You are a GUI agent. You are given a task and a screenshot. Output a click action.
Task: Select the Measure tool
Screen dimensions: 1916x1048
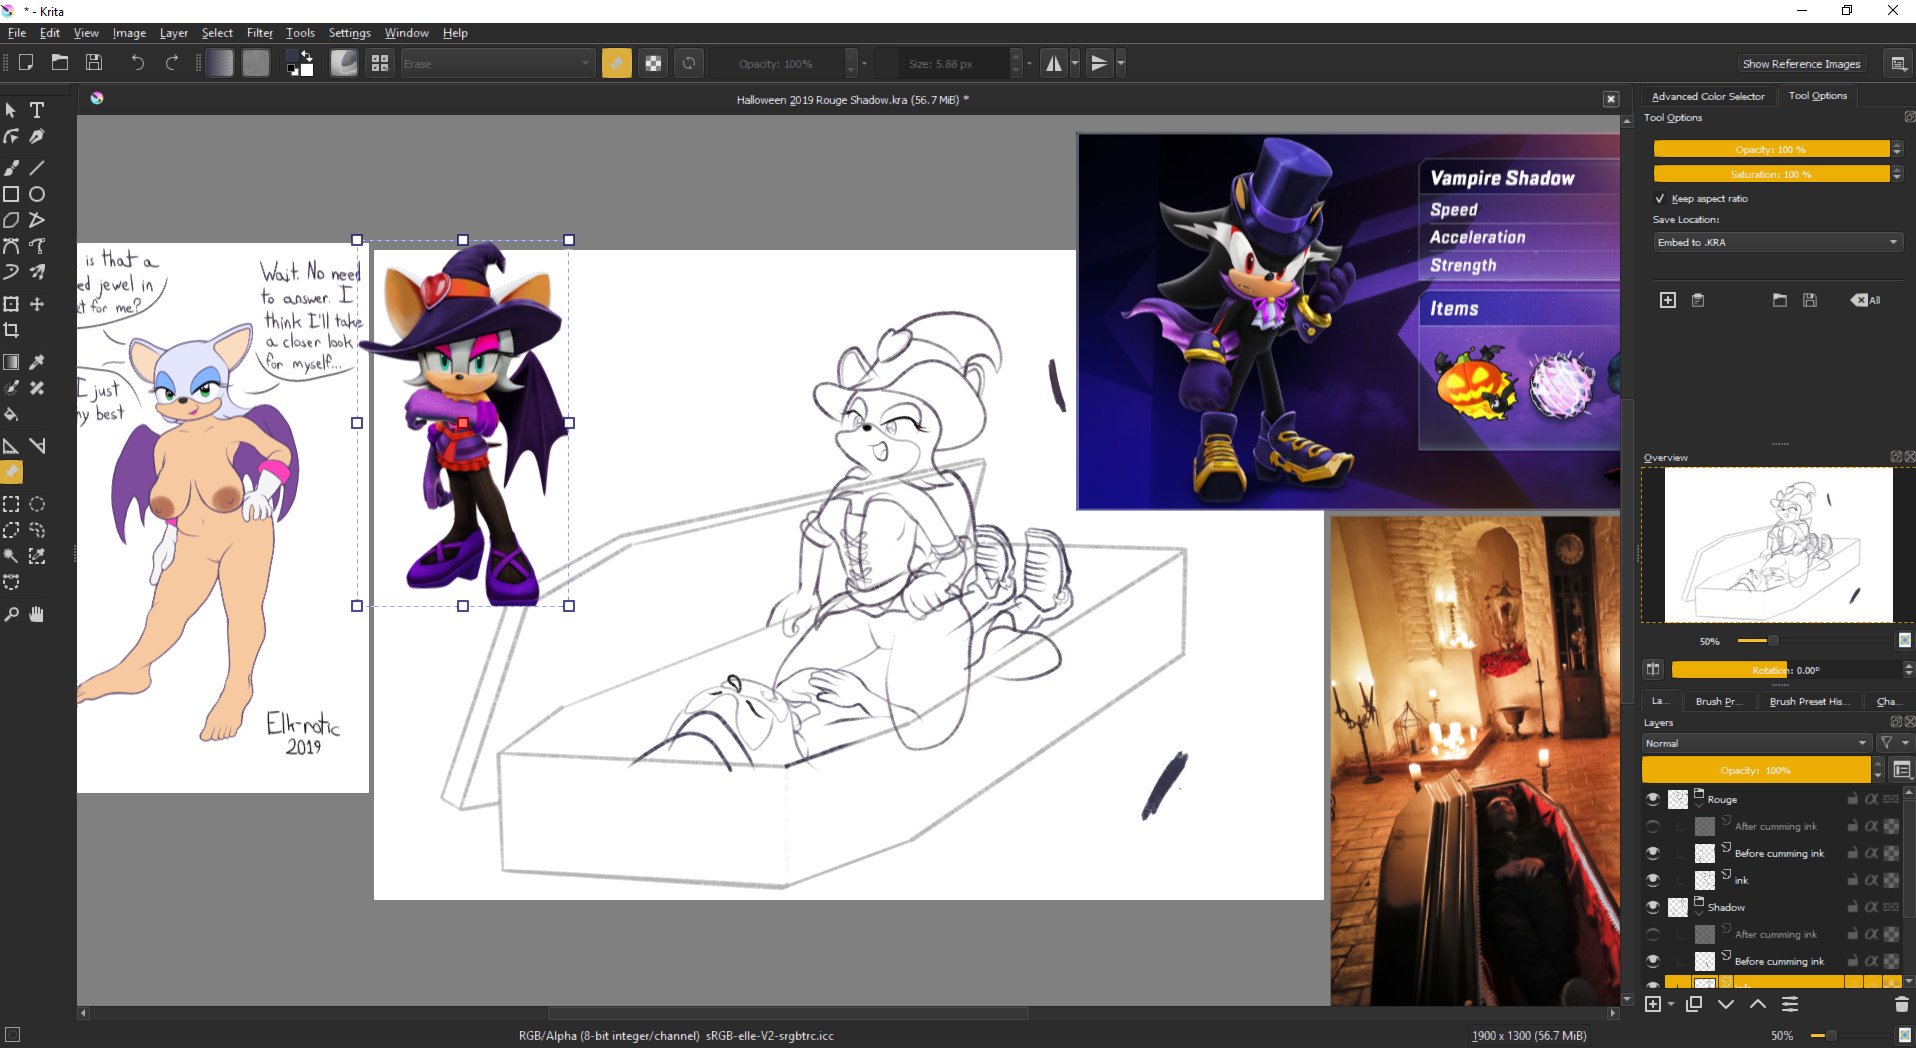[x=37, y=446]
